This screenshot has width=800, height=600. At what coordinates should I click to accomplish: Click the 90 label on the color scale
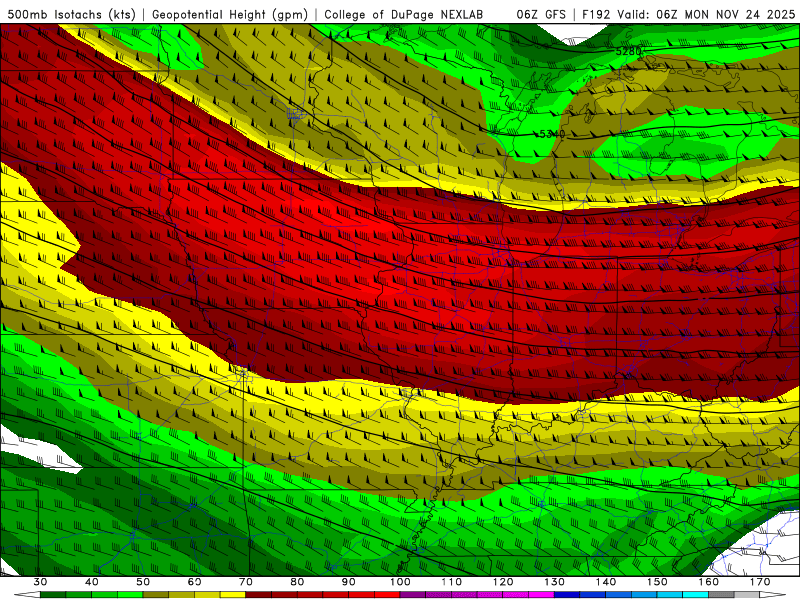tap(348, 582)
